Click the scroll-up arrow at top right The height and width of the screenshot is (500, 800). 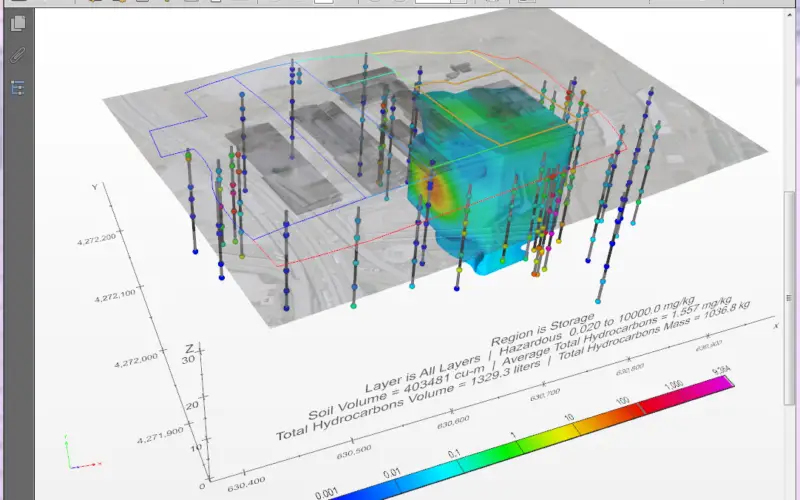[789, 15]
